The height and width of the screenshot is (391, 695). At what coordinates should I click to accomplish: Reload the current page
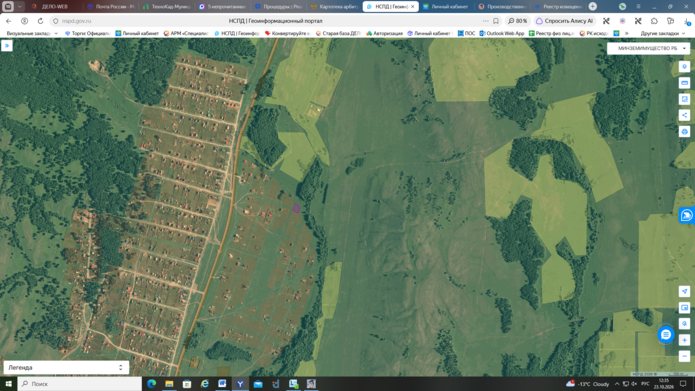[x=40, y=21]
